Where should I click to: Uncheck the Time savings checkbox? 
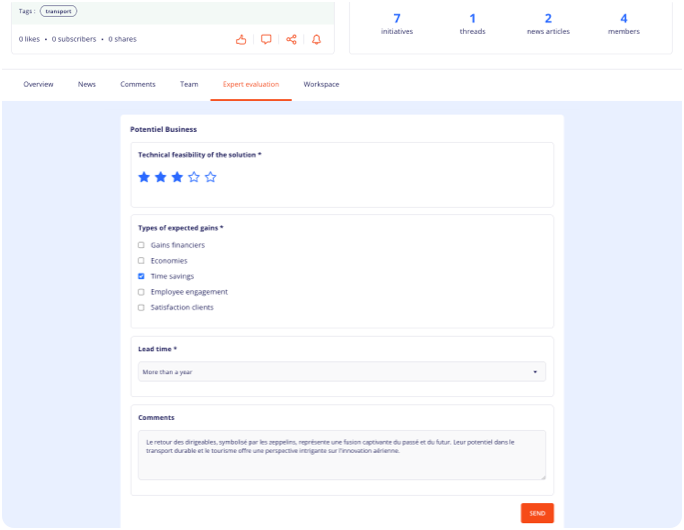[x=141, y=276]
